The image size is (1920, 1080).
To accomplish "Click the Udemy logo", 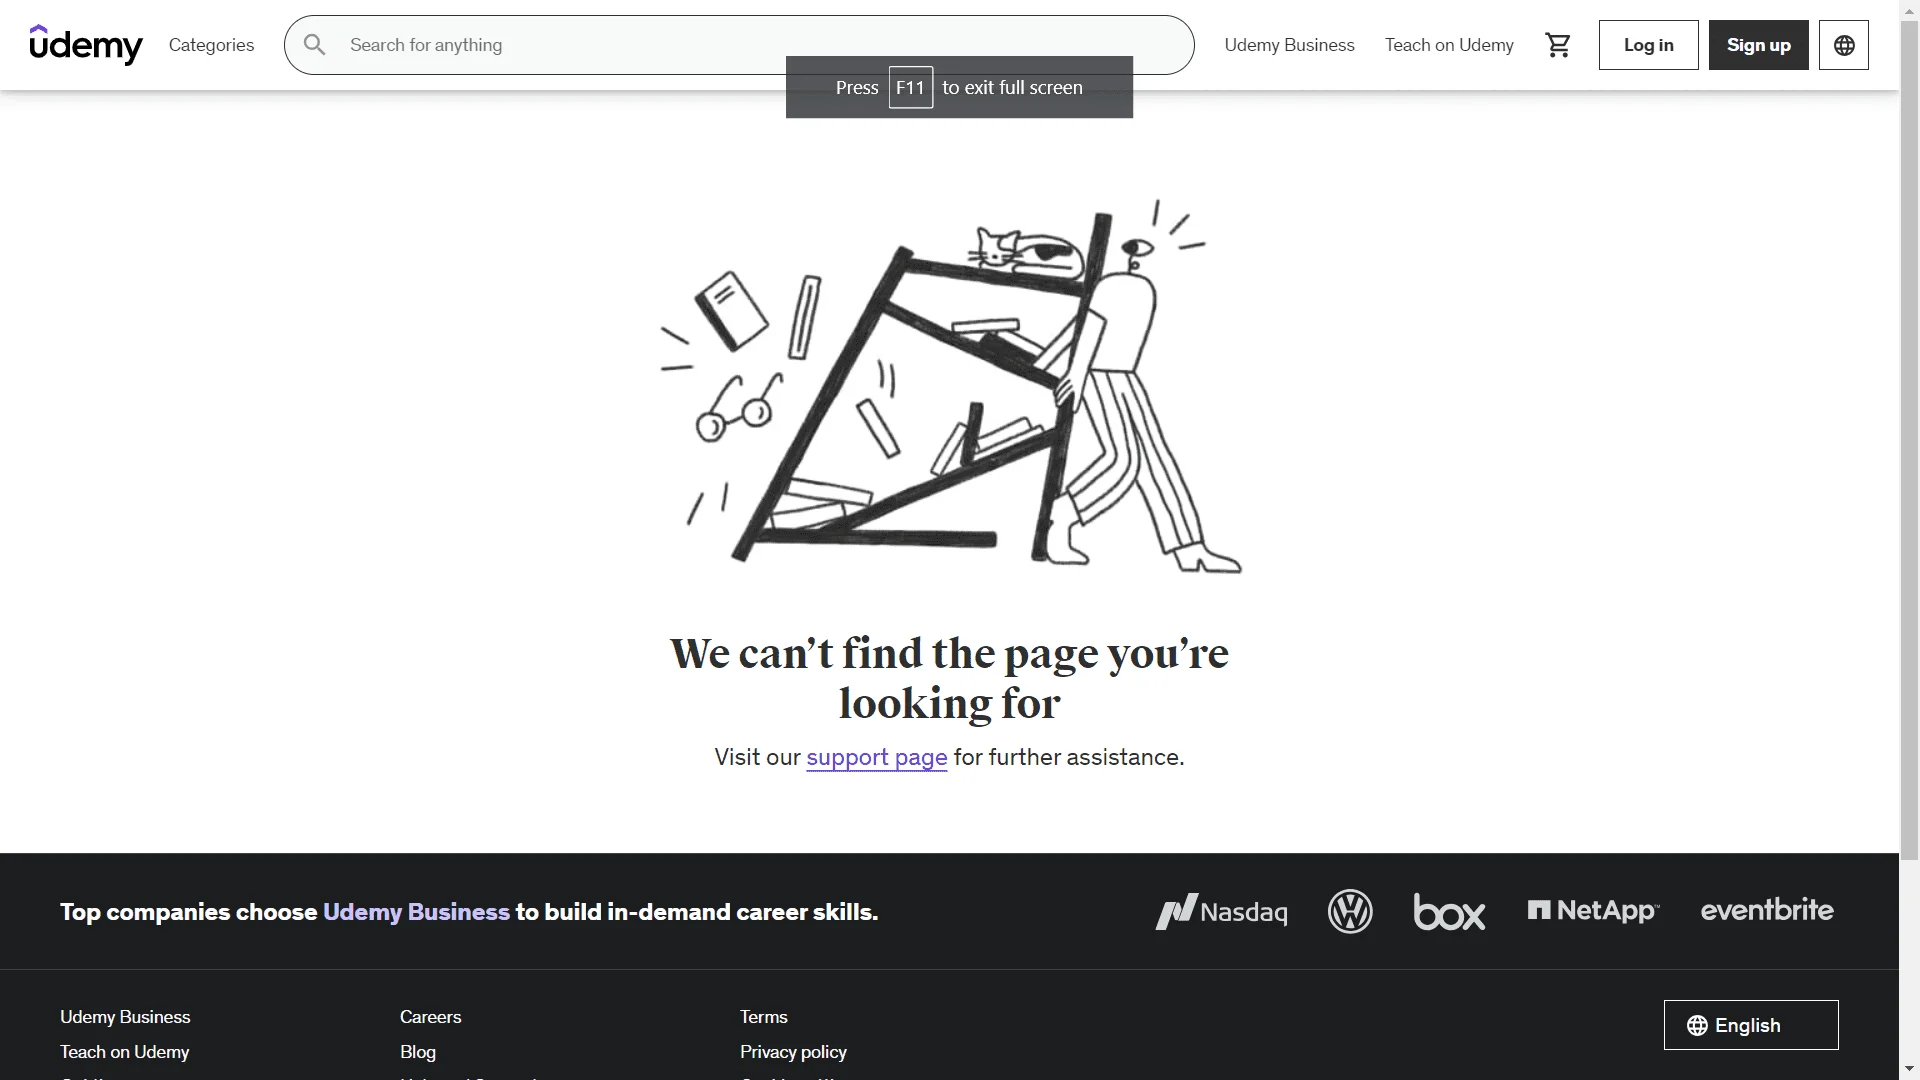I will pos(86,45).
